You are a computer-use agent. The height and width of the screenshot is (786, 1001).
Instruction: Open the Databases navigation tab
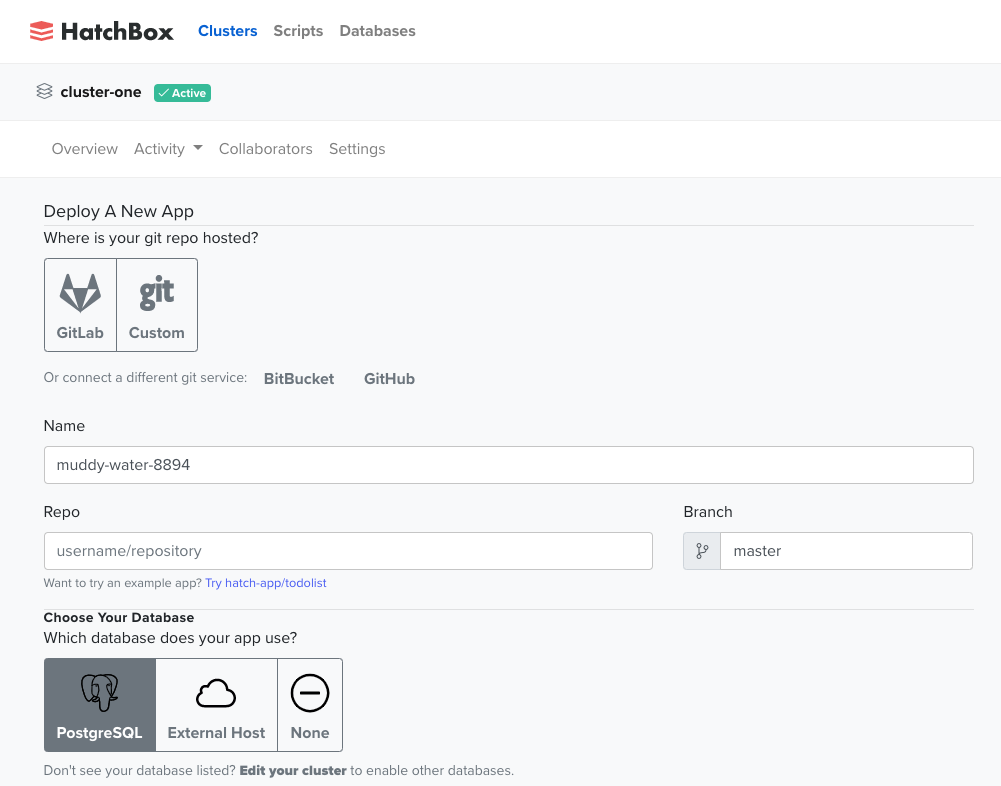[377, 31]
